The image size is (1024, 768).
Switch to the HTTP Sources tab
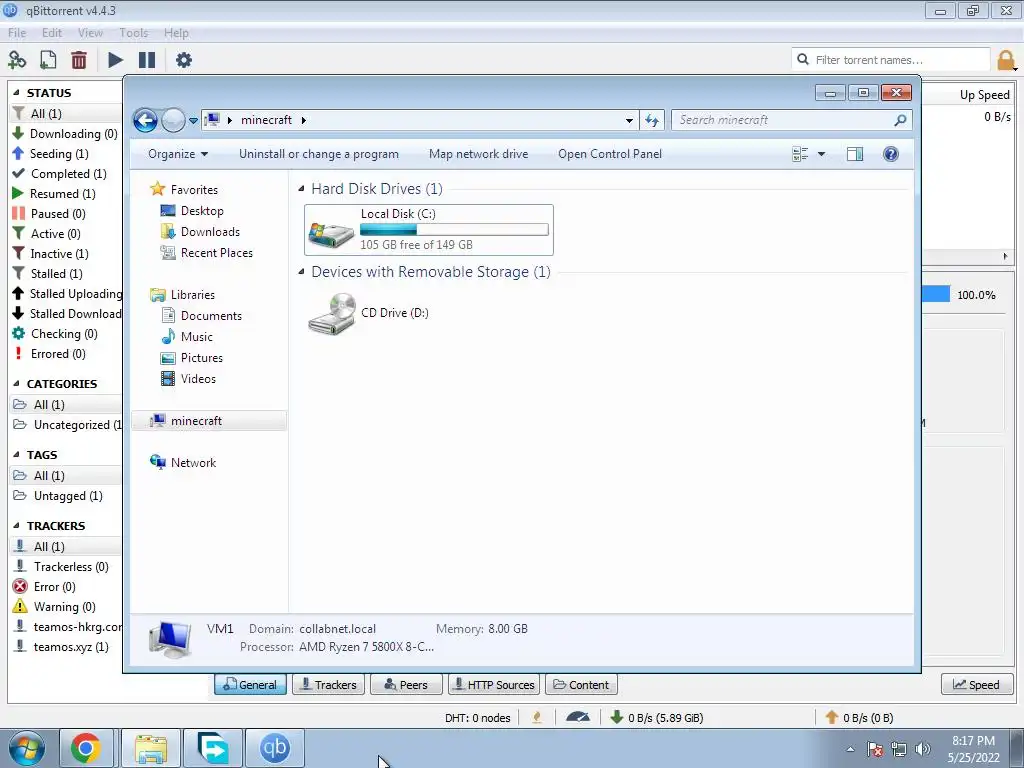tap(494, 684)
